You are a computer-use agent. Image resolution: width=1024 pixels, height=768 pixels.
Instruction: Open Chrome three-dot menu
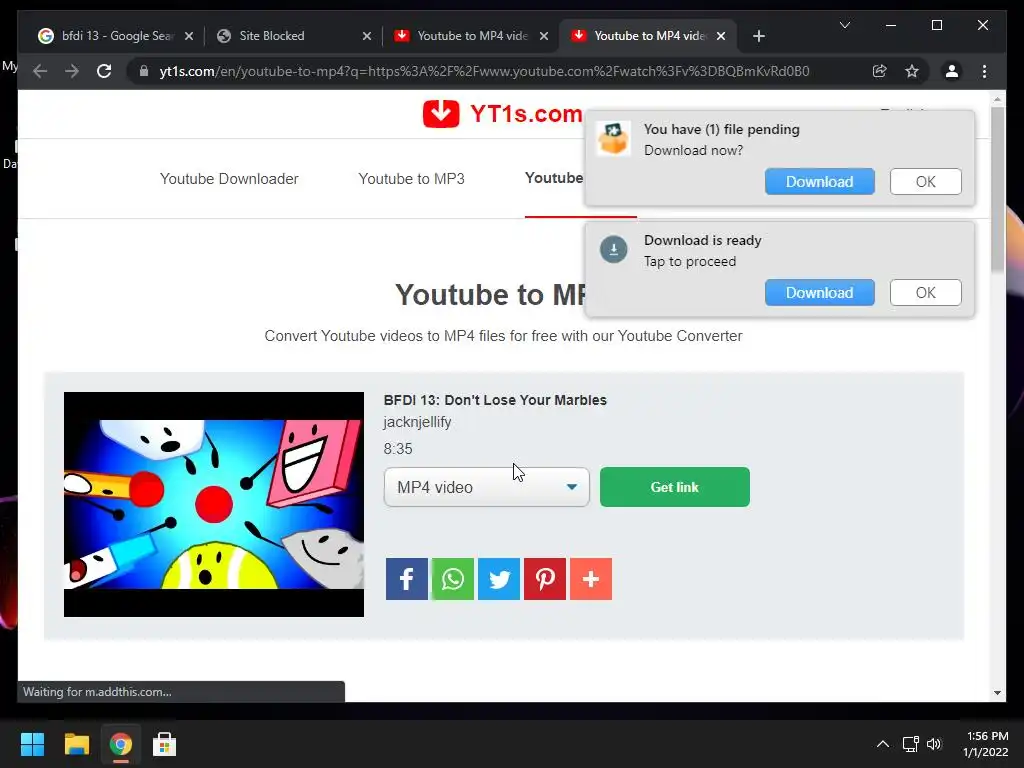(x=984, y=71)
